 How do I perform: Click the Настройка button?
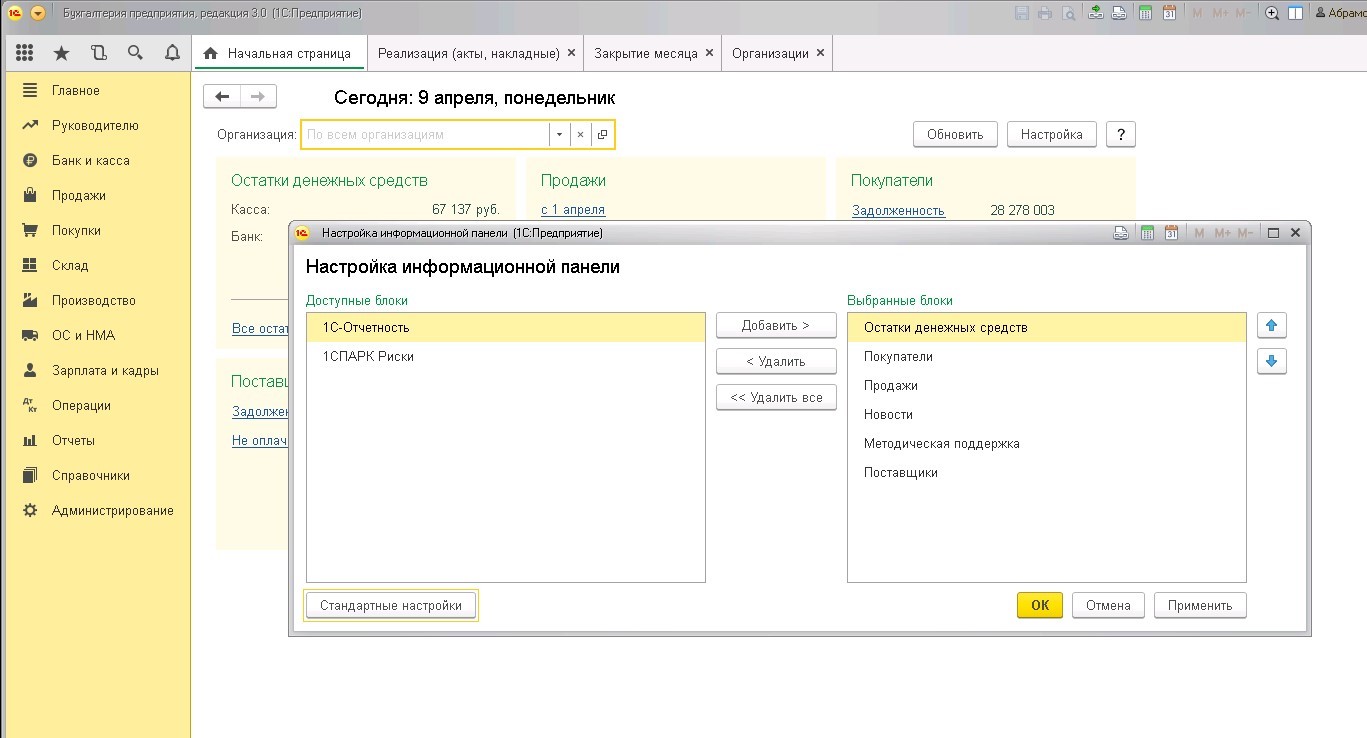(x=1052, y=134)
